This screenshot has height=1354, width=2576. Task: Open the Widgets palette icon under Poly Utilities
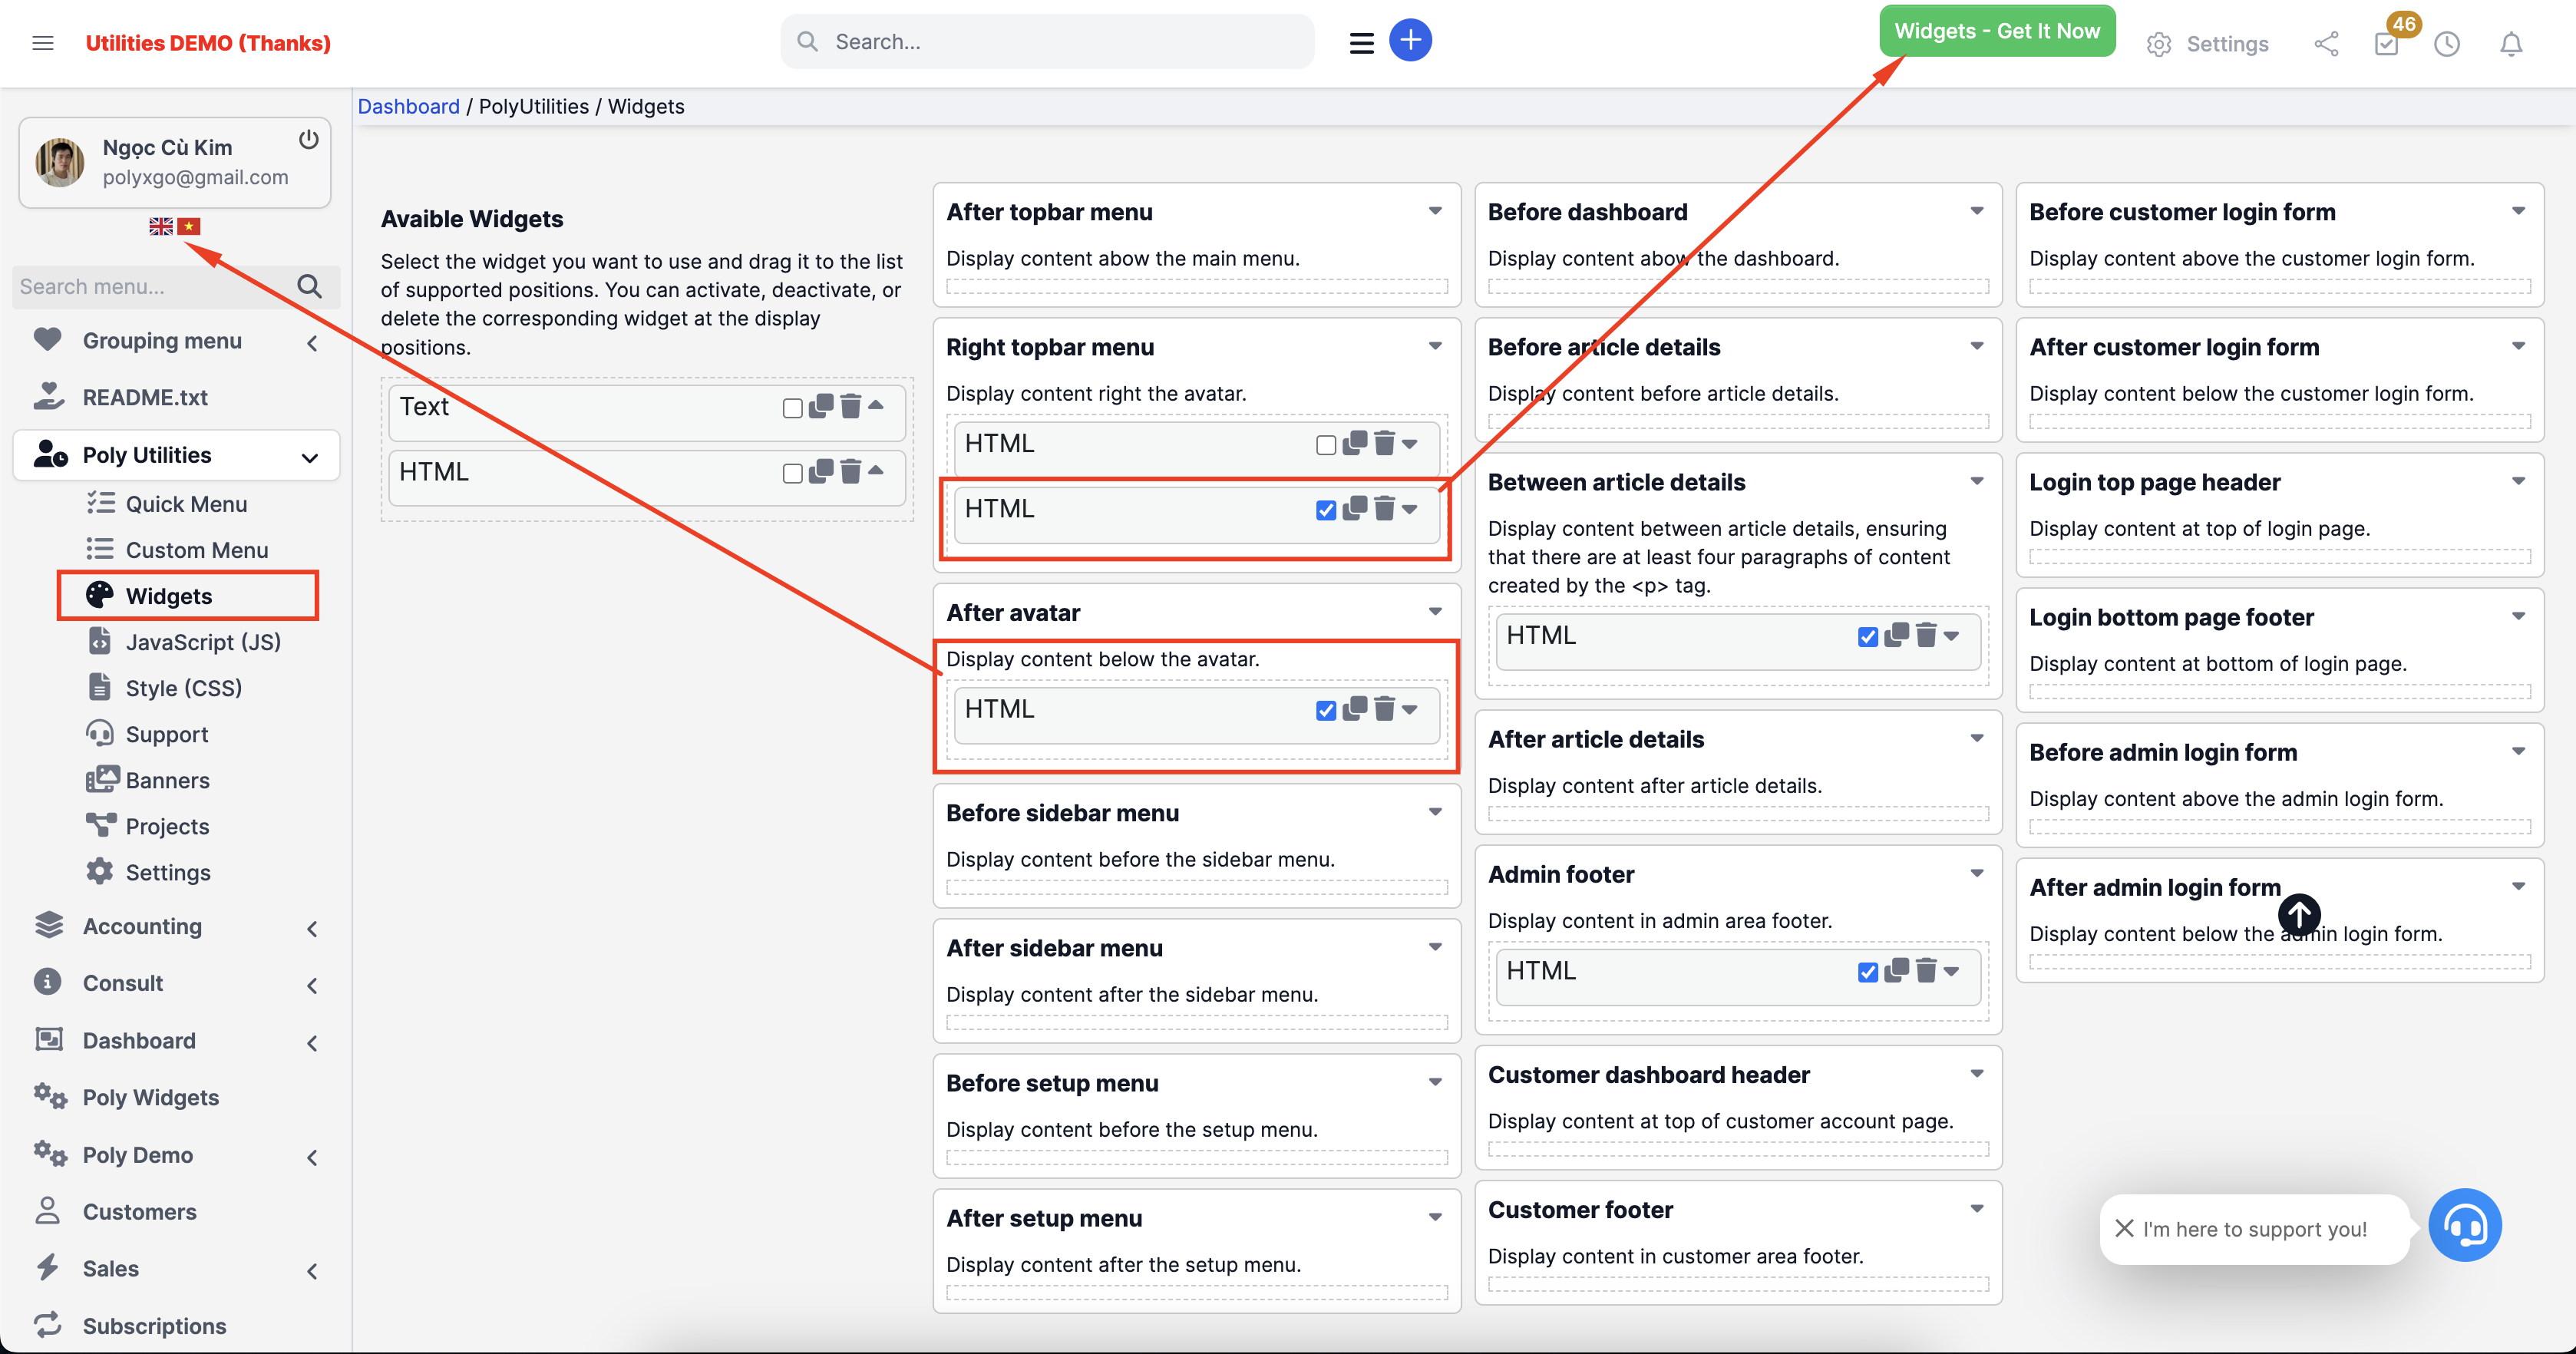(x=99, y=595)
